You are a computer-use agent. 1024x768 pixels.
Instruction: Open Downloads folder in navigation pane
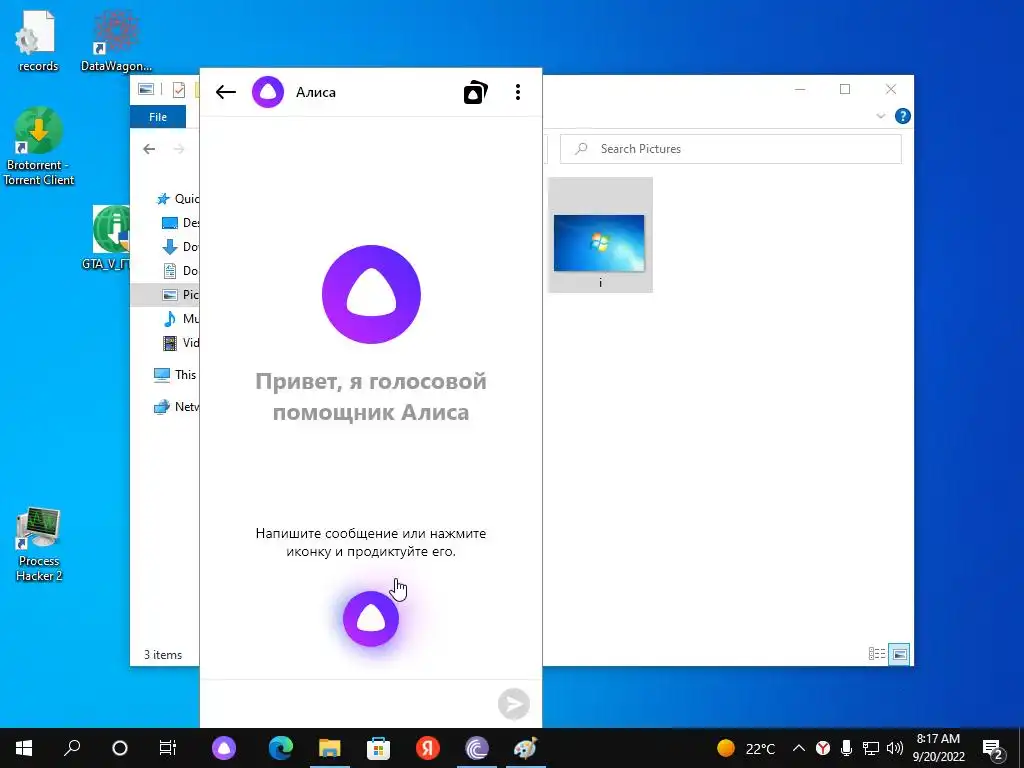tap(180, 247)
